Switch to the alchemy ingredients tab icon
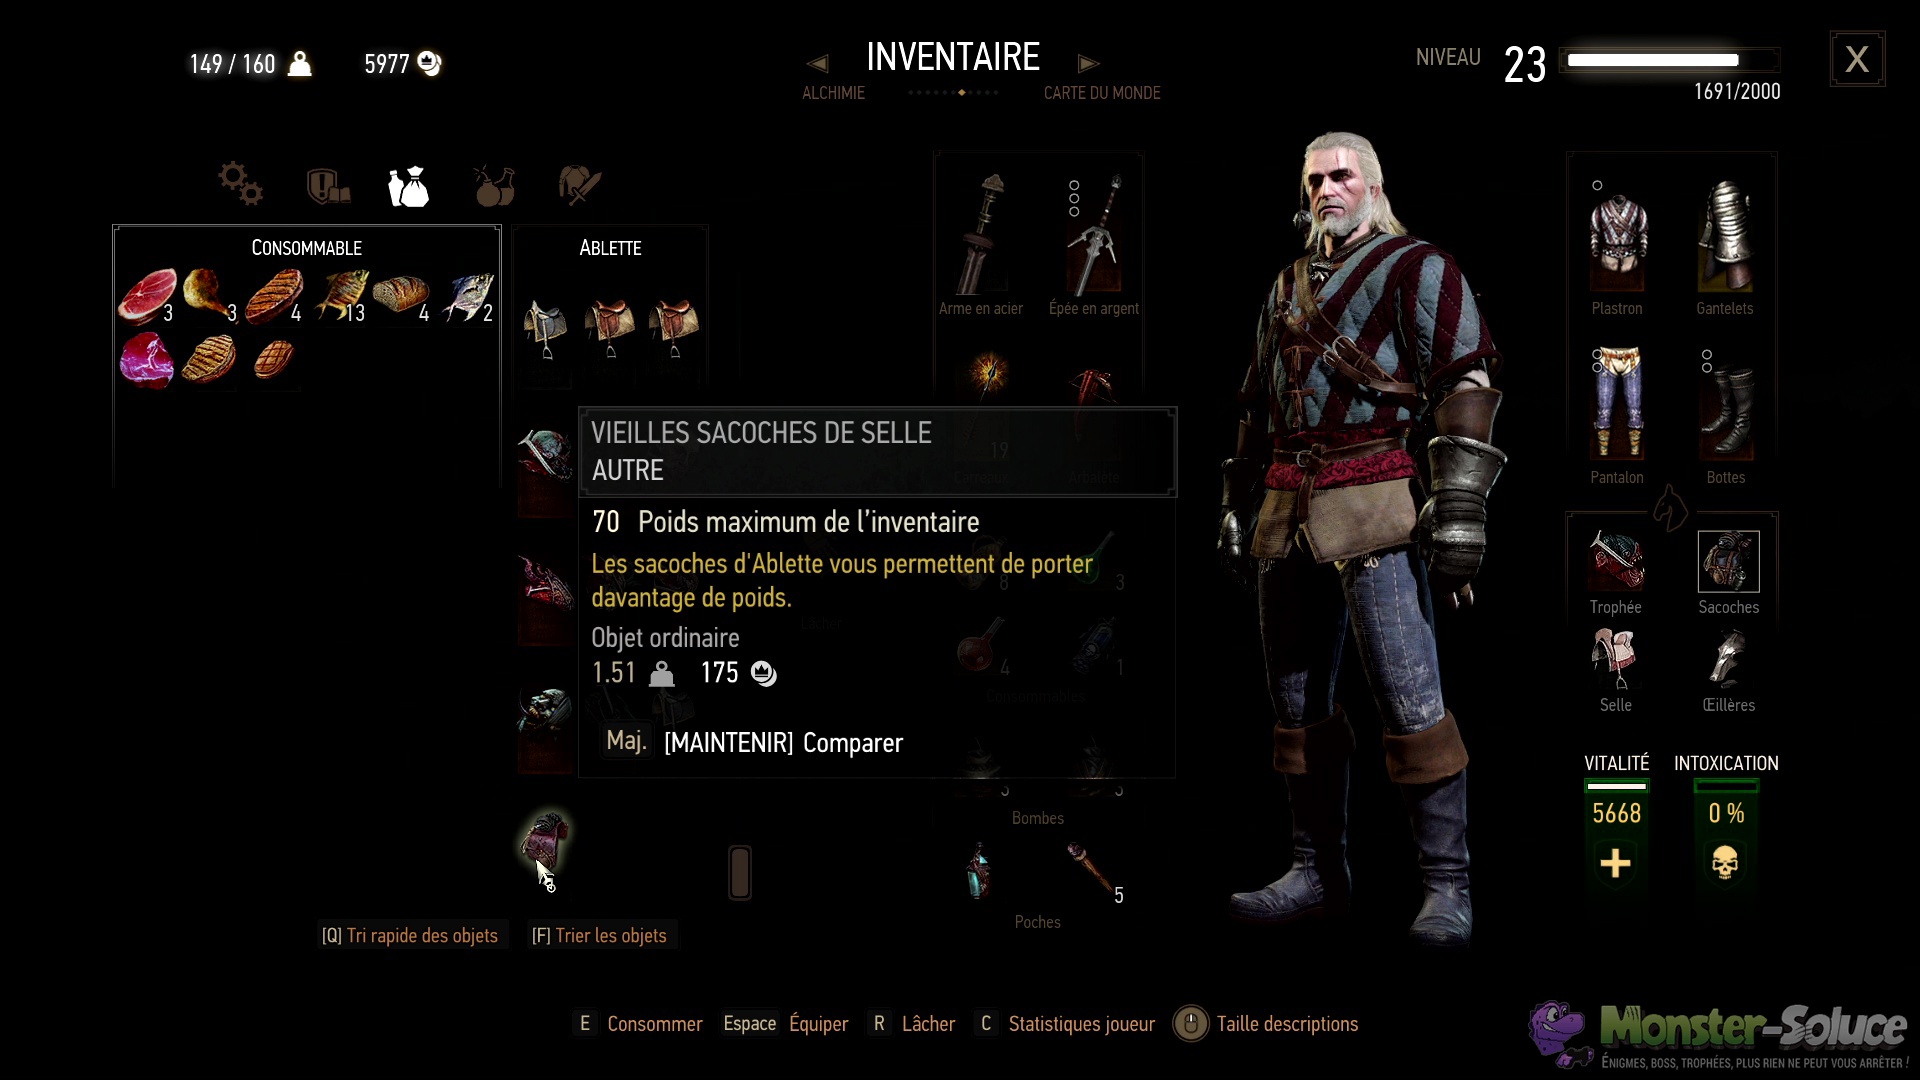This screenshot has width=1920, height=1080. [x=494, y=186]
